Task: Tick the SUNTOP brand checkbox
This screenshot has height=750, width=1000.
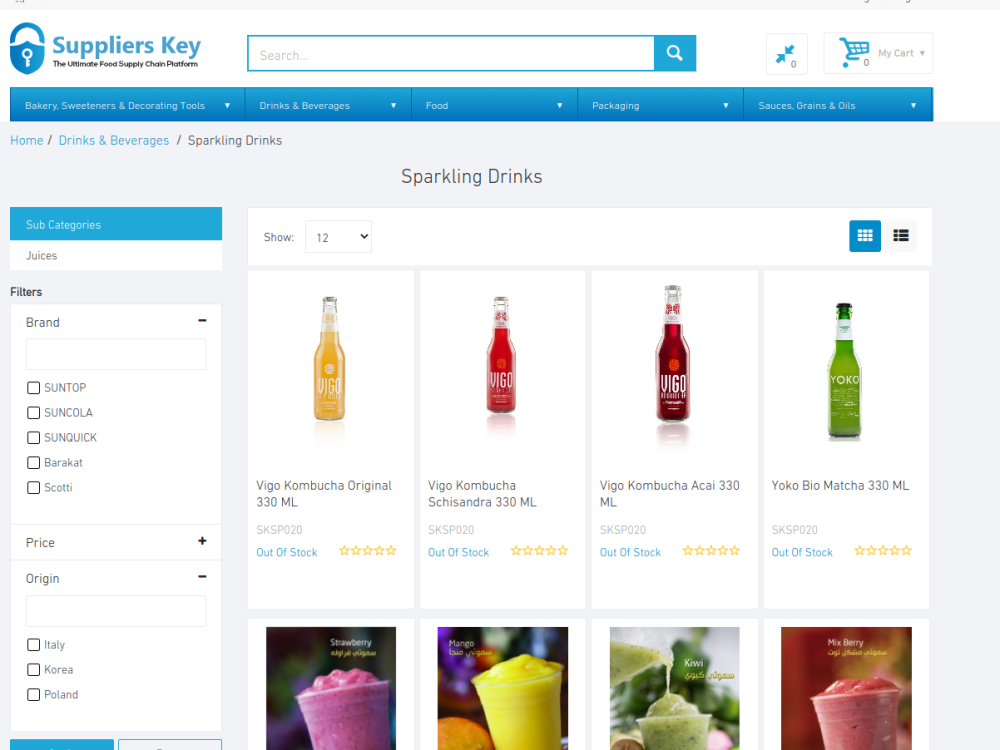Action: pos(34,388)
